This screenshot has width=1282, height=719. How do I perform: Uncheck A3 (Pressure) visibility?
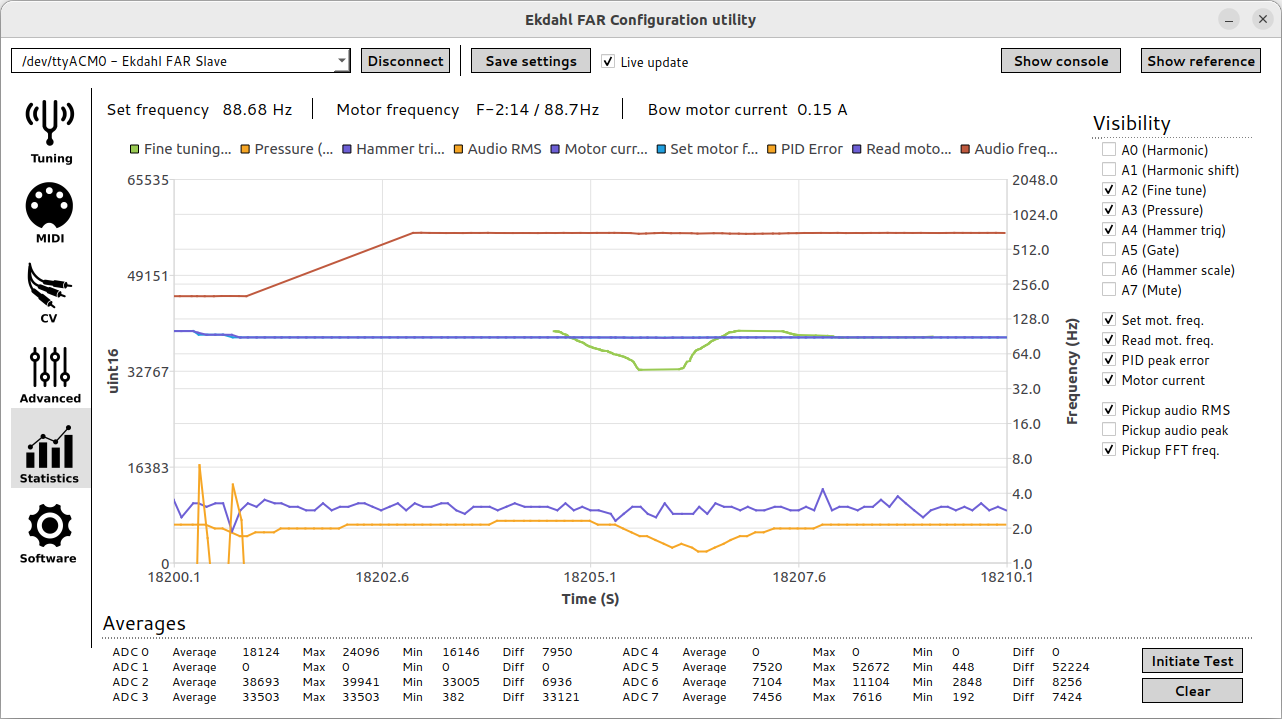pos(1109,210)
